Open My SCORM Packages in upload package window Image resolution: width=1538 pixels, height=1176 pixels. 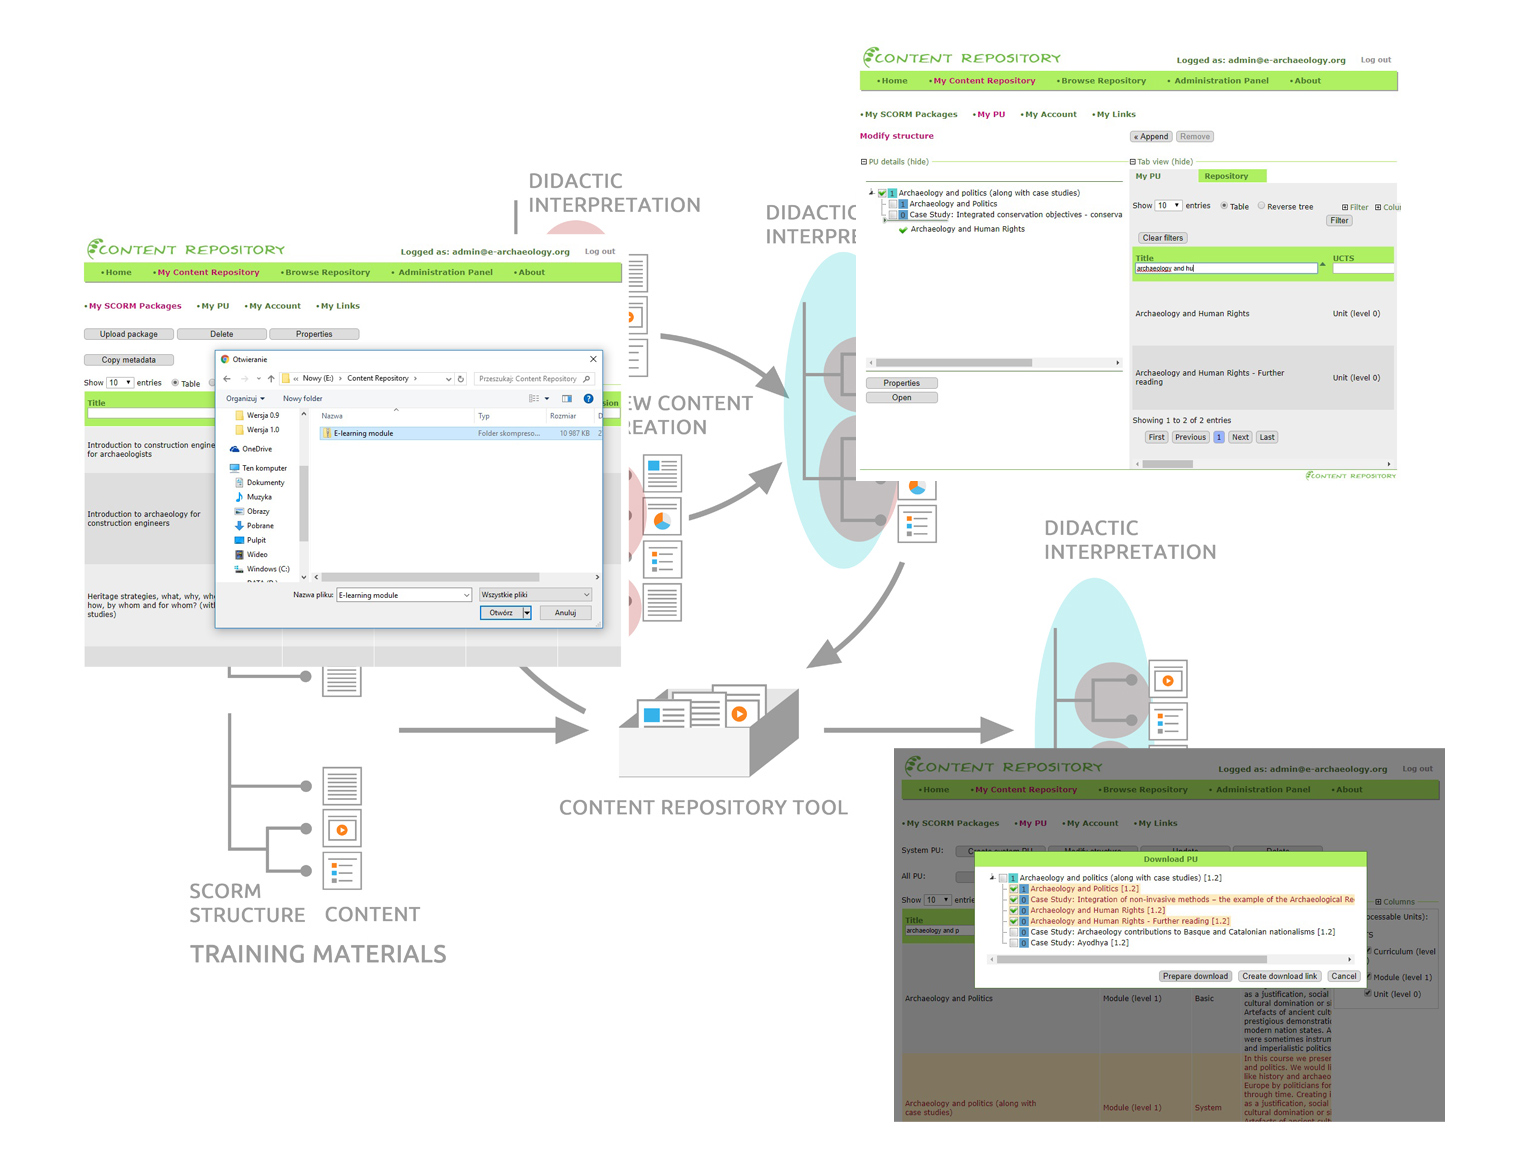click(134, 306)
